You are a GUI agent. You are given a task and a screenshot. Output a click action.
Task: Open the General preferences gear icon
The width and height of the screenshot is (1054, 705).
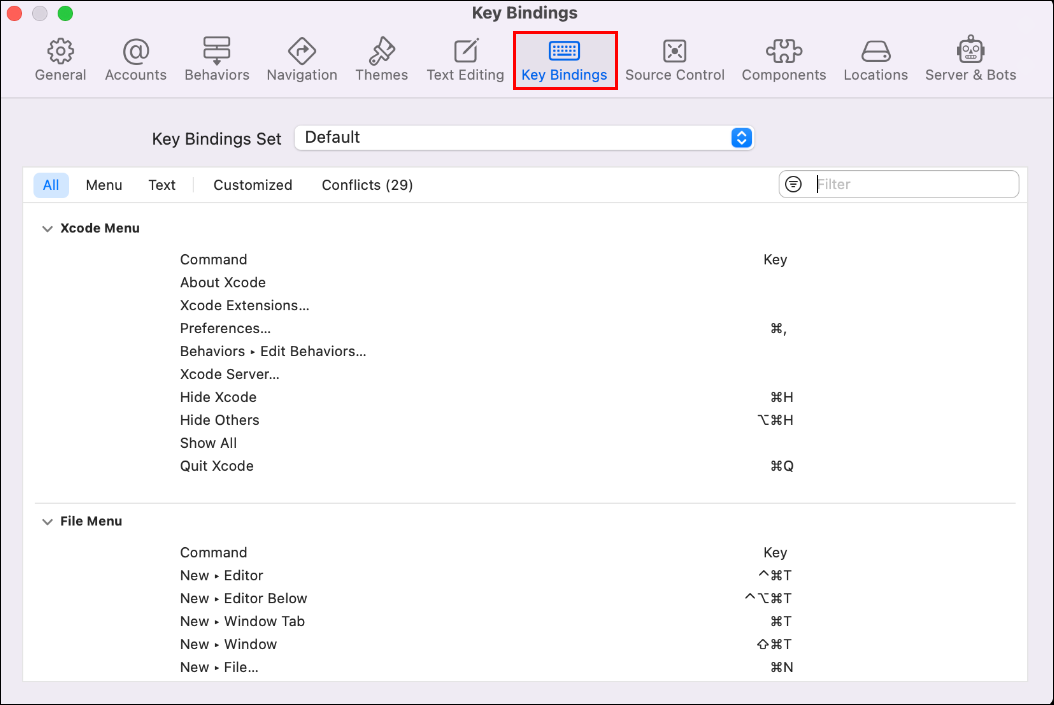(x=60, y=51)
